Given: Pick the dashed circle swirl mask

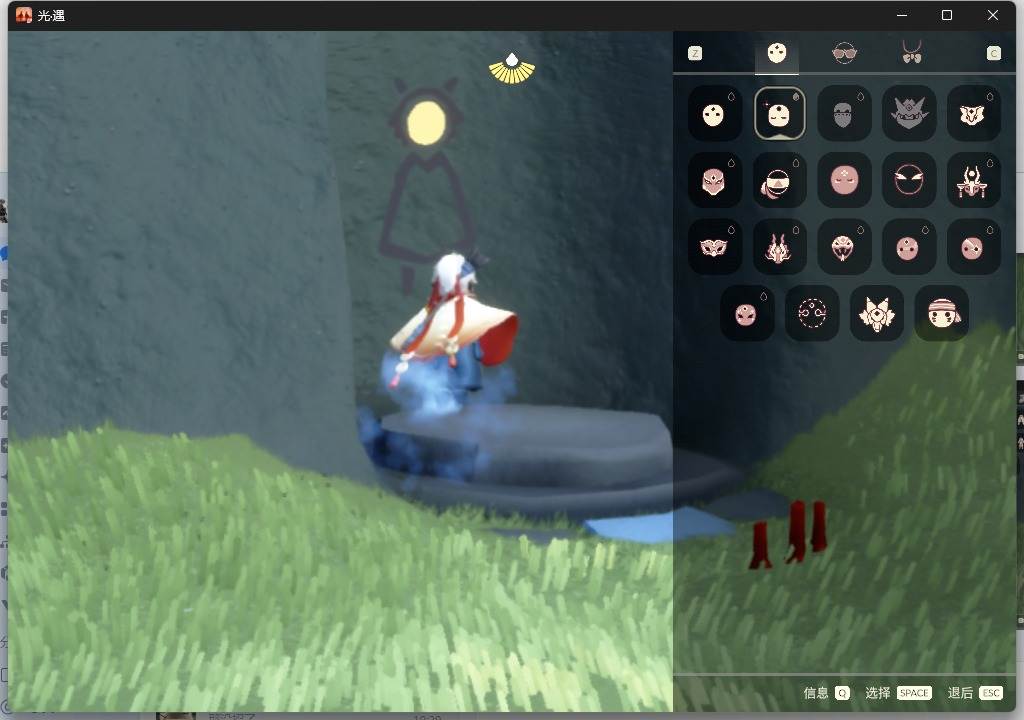Looking at the screenshot, I should [812, 314].
